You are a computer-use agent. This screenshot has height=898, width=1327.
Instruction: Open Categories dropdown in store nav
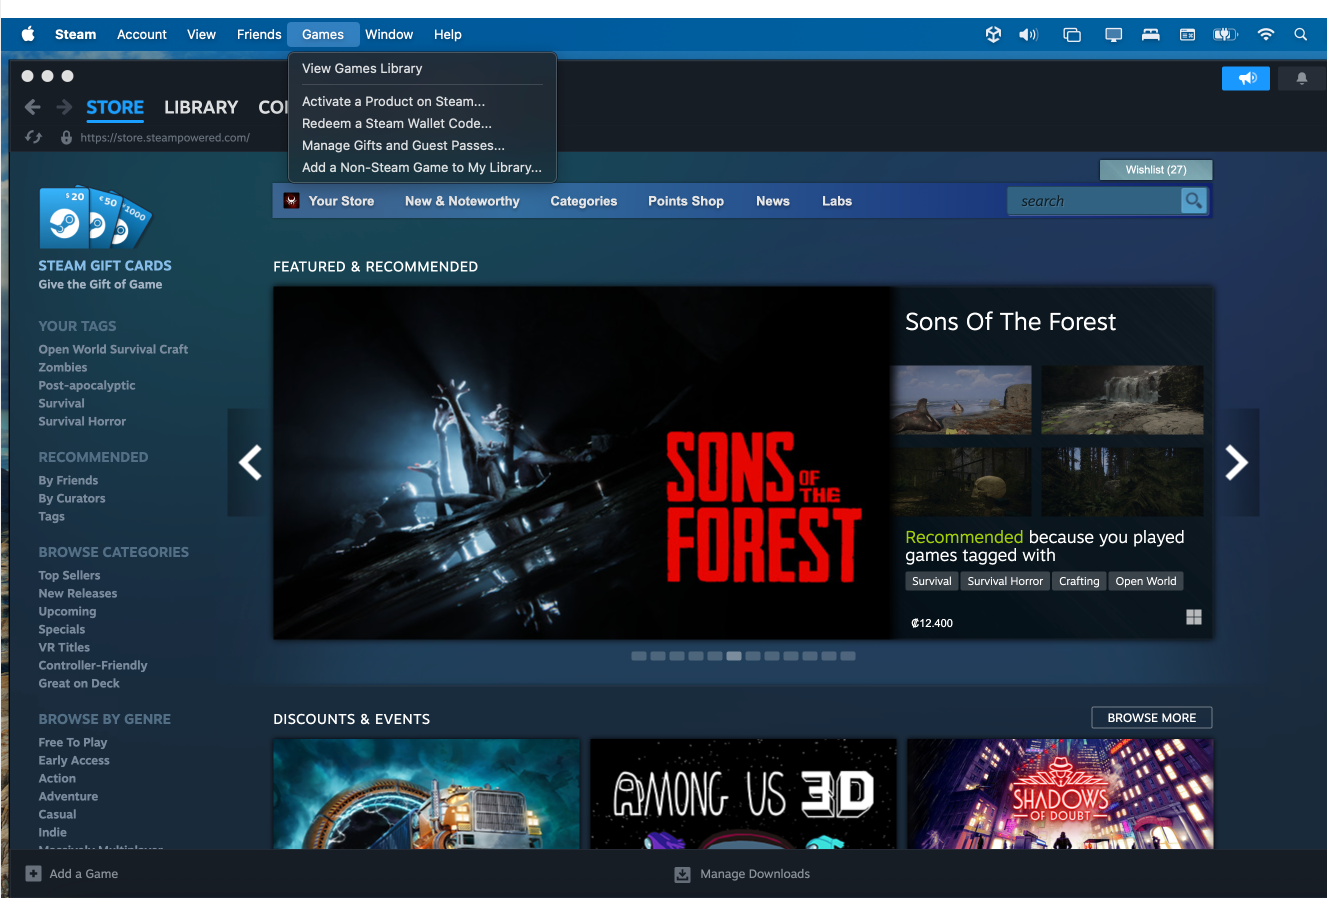click(x=584, y=201)
